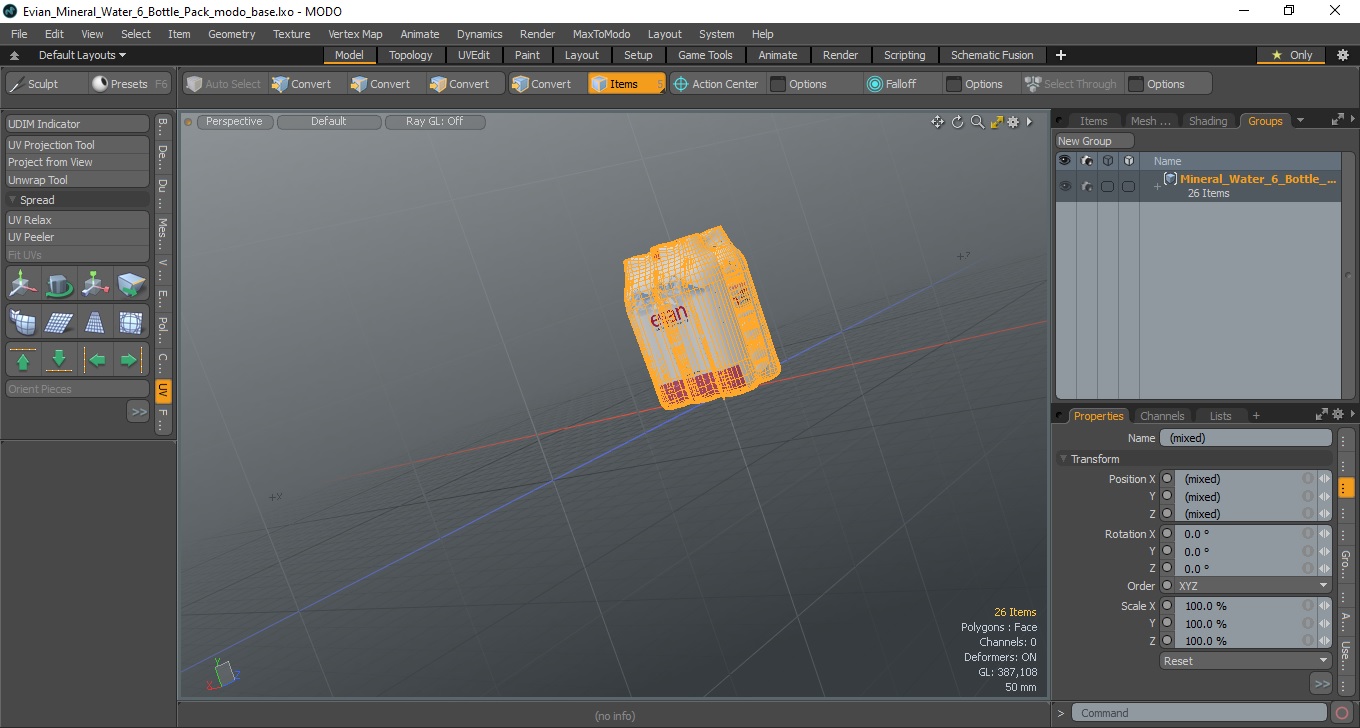Viewport: 1360px width, 728px height.
Task: Open the Render menu
Action: pyautogui.click(x=537, y=34)
